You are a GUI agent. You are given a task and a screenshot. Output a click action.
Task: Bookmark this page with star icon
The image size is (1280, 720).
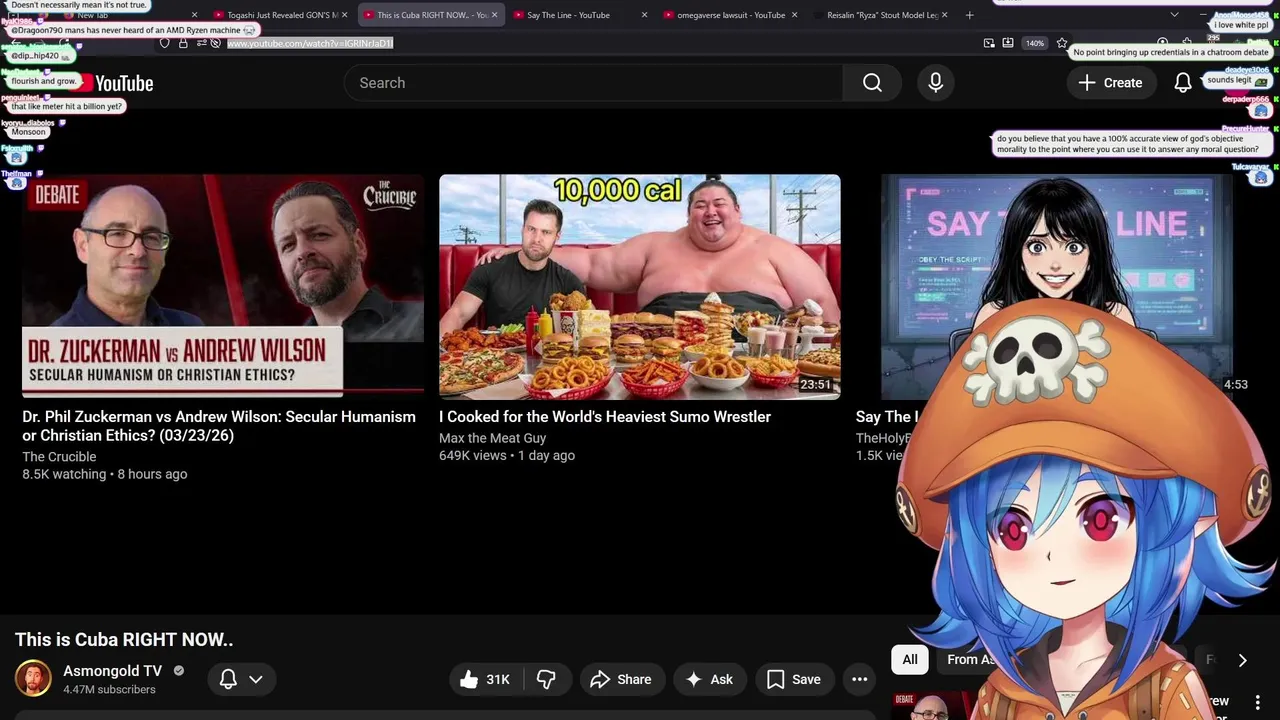coord(1061,43)
